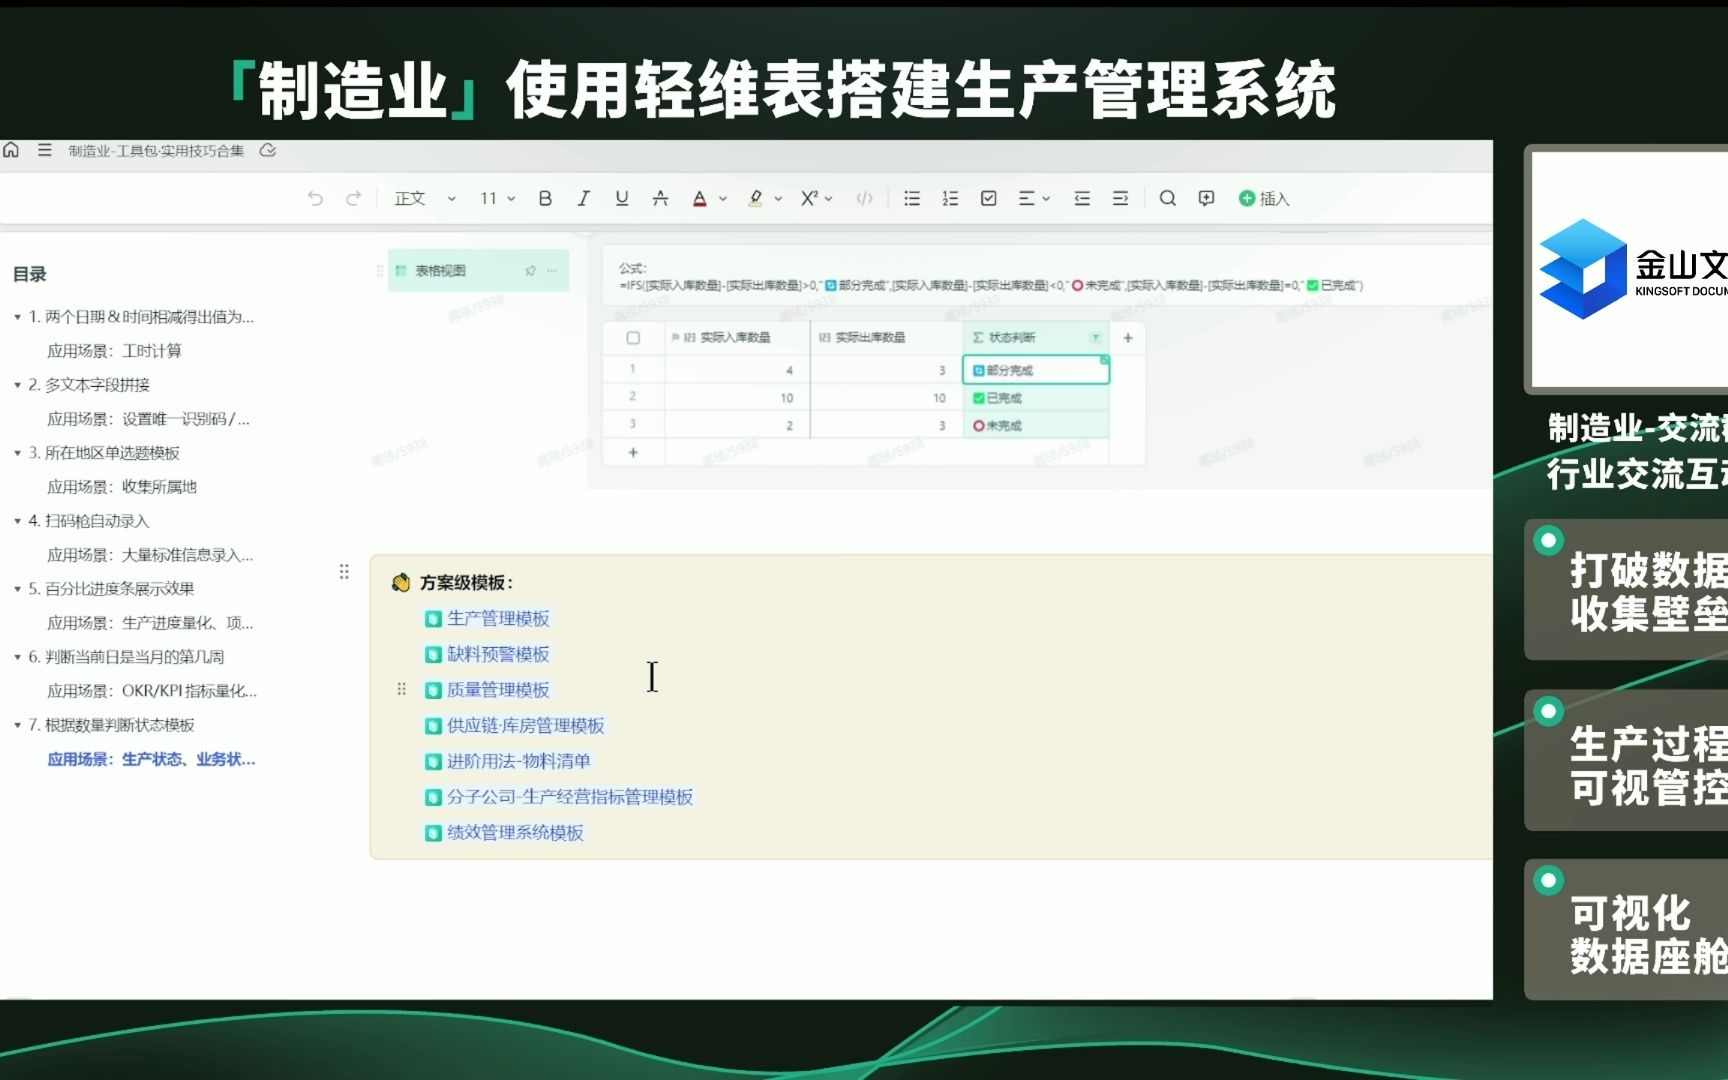This screenshot has height=1080, width=1728.
Task: Collapse outline item 3 所在地区单选题模板
Action: pos(17,453)
